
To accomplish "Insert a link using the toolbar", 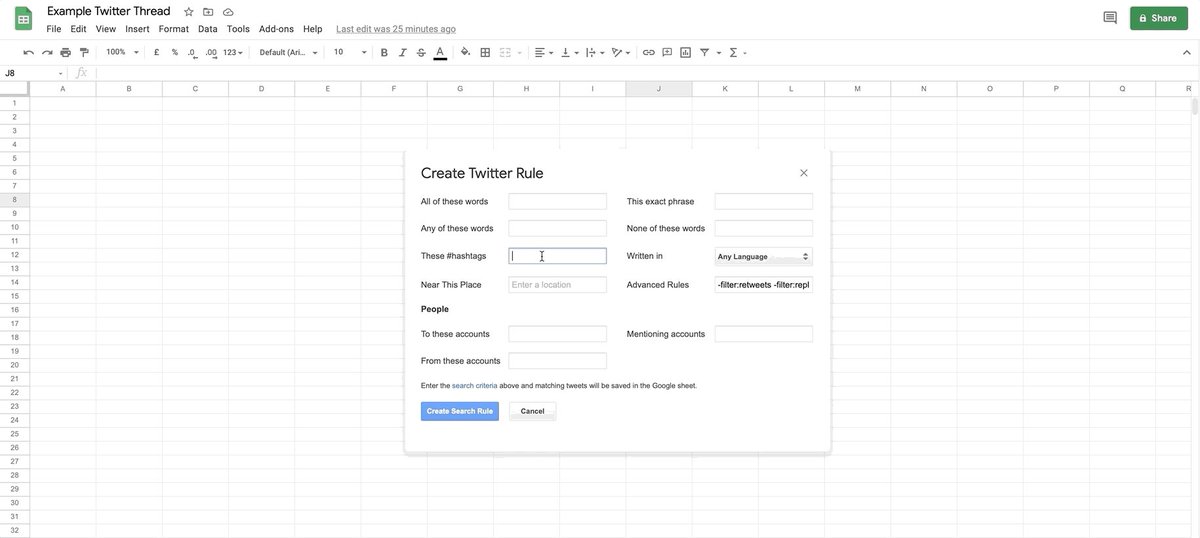I will (649, 52).
